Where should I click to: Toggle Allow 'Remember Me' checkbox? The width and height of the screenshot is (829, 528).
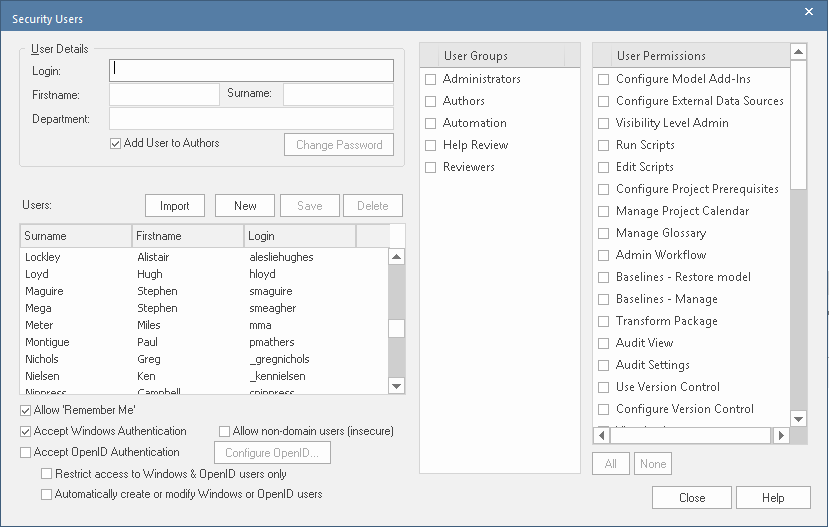[x=26, y=410]
